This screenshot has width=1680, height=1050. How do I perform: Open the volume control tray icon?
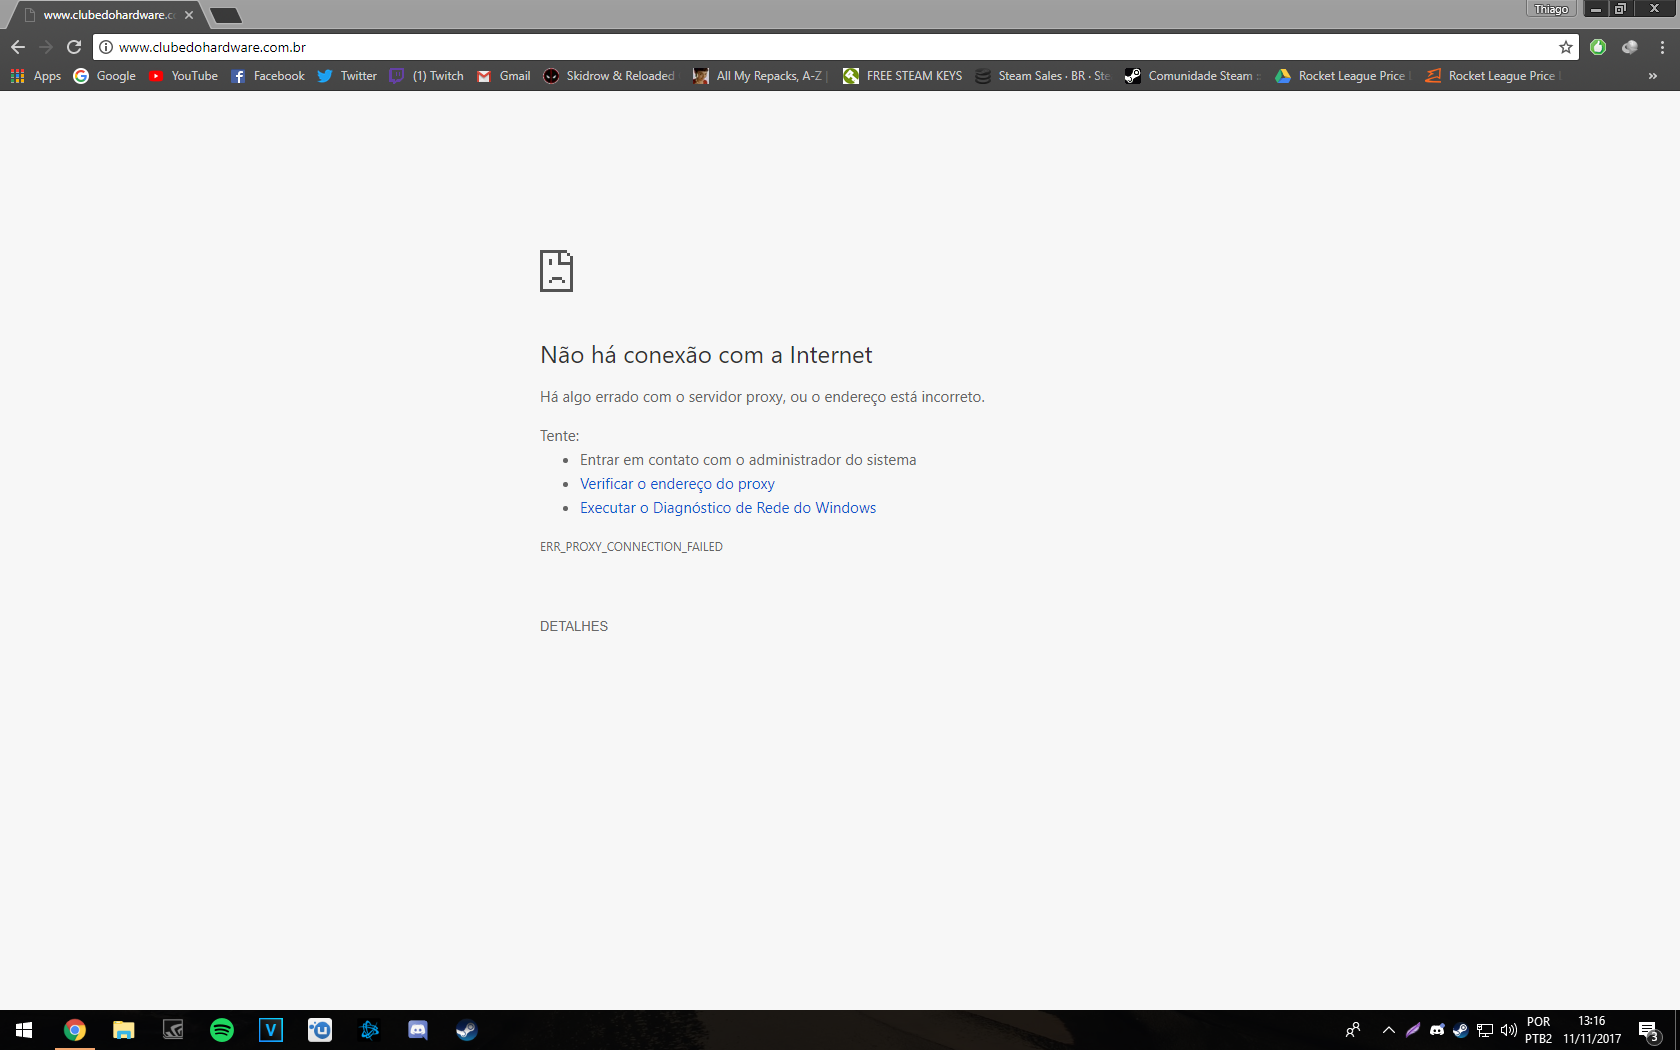click(x=1509, y=1030)
